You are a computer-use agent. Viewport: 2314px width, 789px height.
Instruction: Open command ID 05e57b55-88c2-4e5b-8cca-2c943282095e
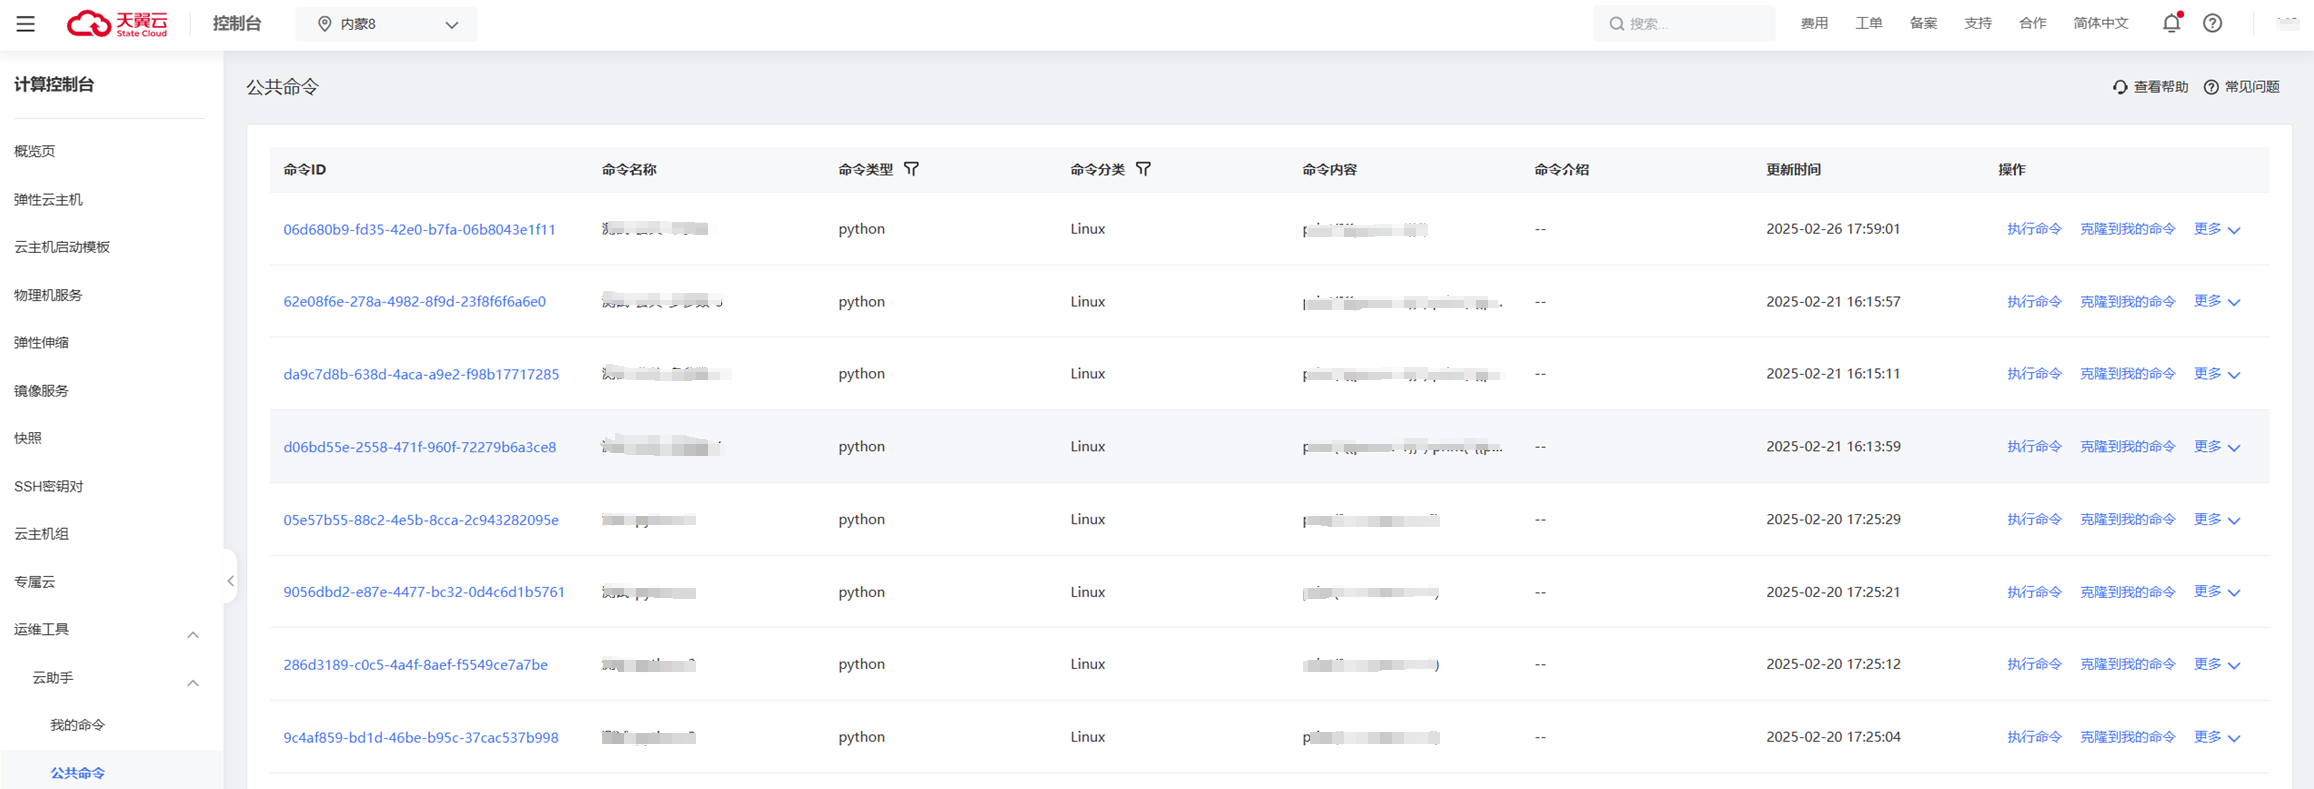tap(421, 520)
